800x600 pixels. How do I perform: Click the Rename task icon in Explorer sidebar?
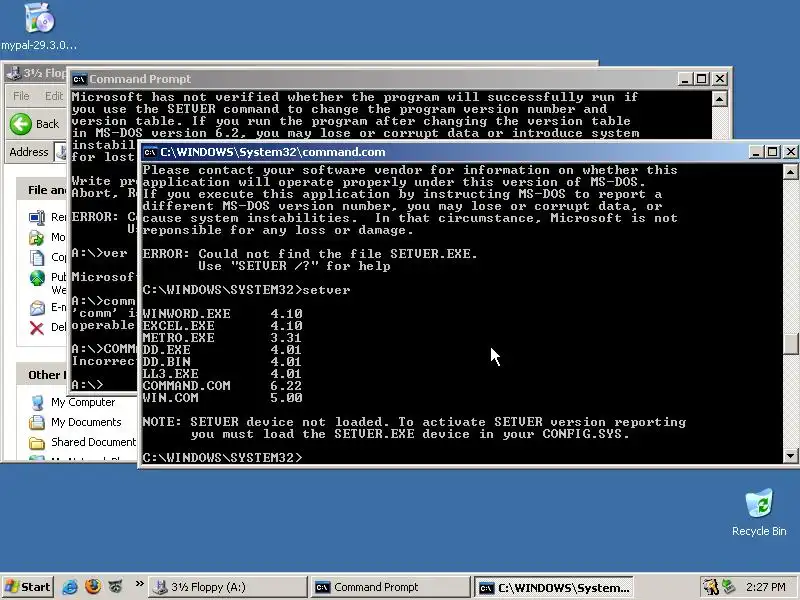tap(37, 217)
